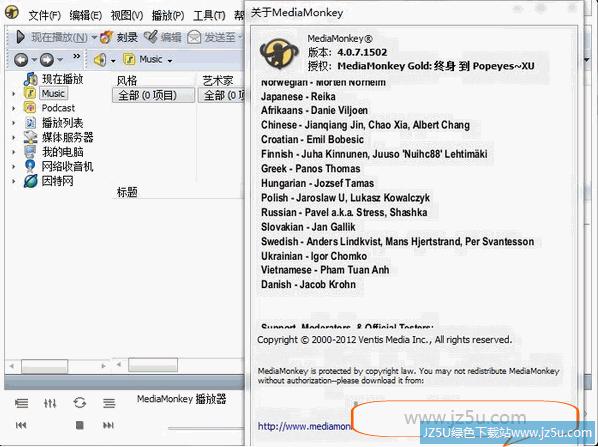598x447 pixels.
Task: Open the Music breadcrumb dropdown arrow
Action: pyautogui.click(x=170, y=61)
